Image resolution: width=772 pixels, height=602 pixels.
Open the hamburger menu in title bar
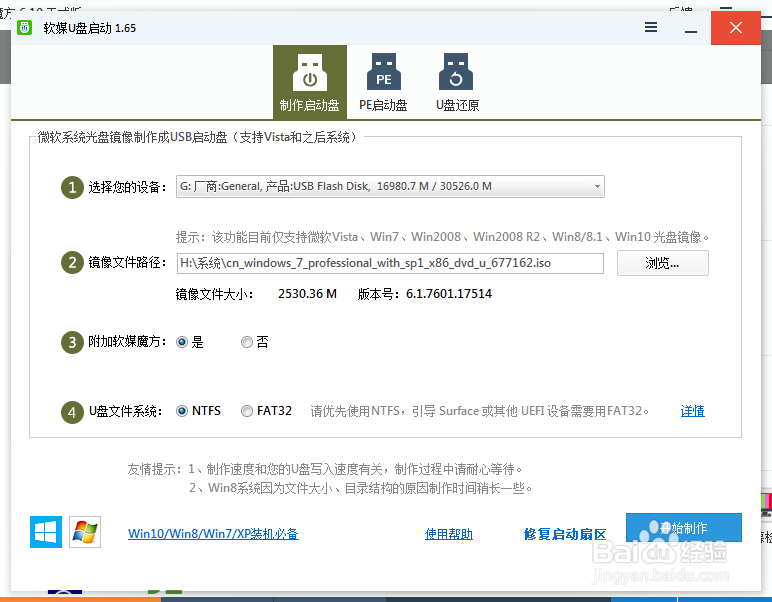651,27
